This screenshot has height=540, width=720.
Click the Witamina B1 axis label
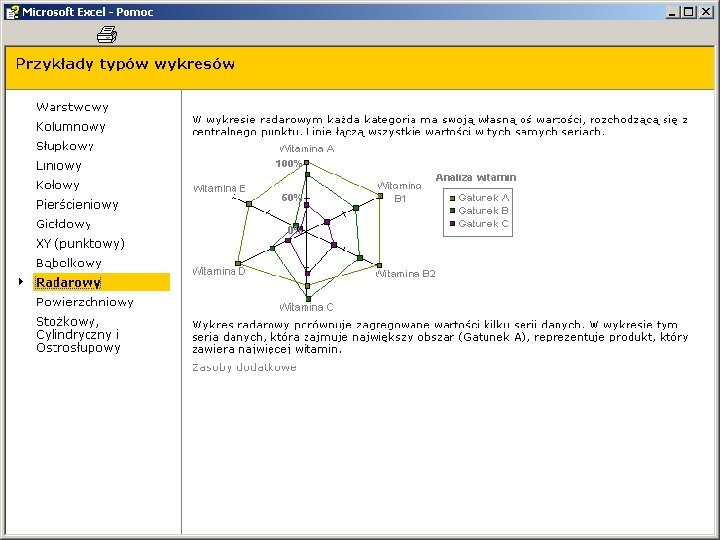coord(399,192)
